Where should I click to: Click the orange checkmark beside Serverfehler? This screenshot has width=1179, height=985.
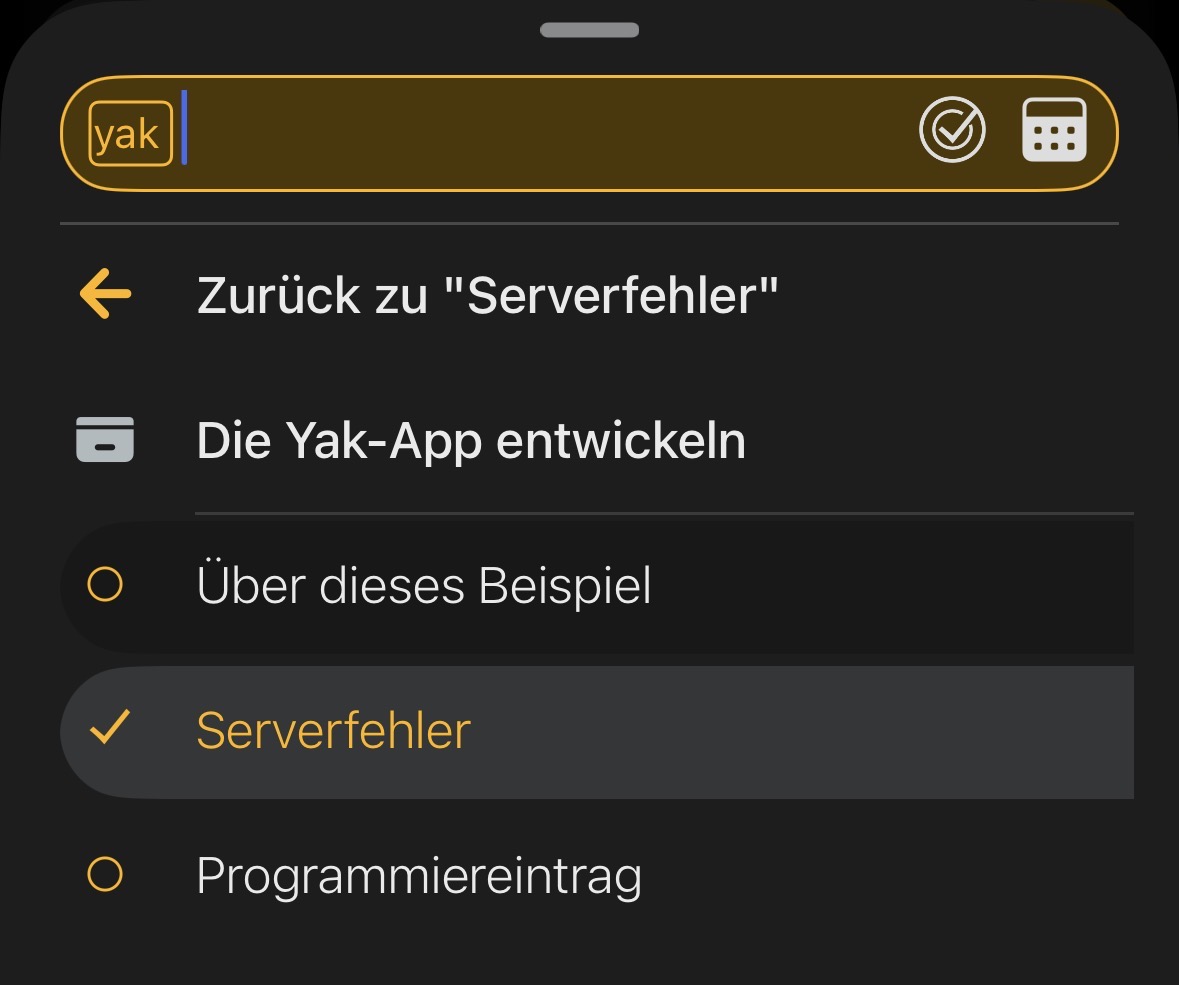[108, 730]
